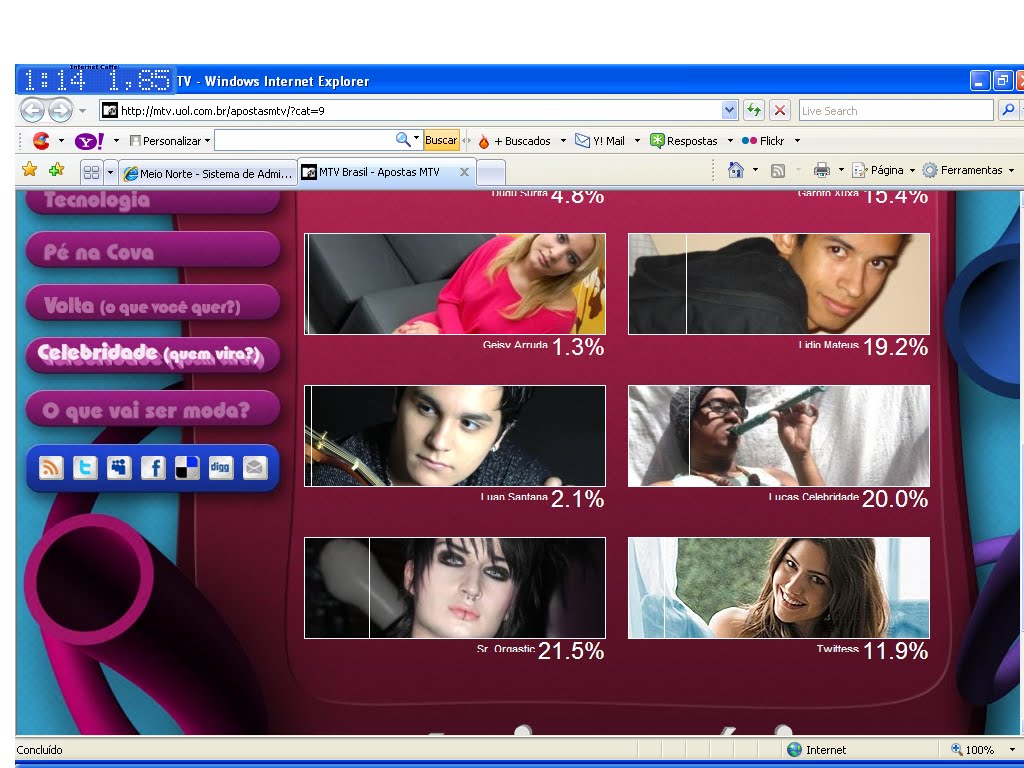Expand the recent pages arrow beside Forward
1024x768 pixels.
point(82,111)
